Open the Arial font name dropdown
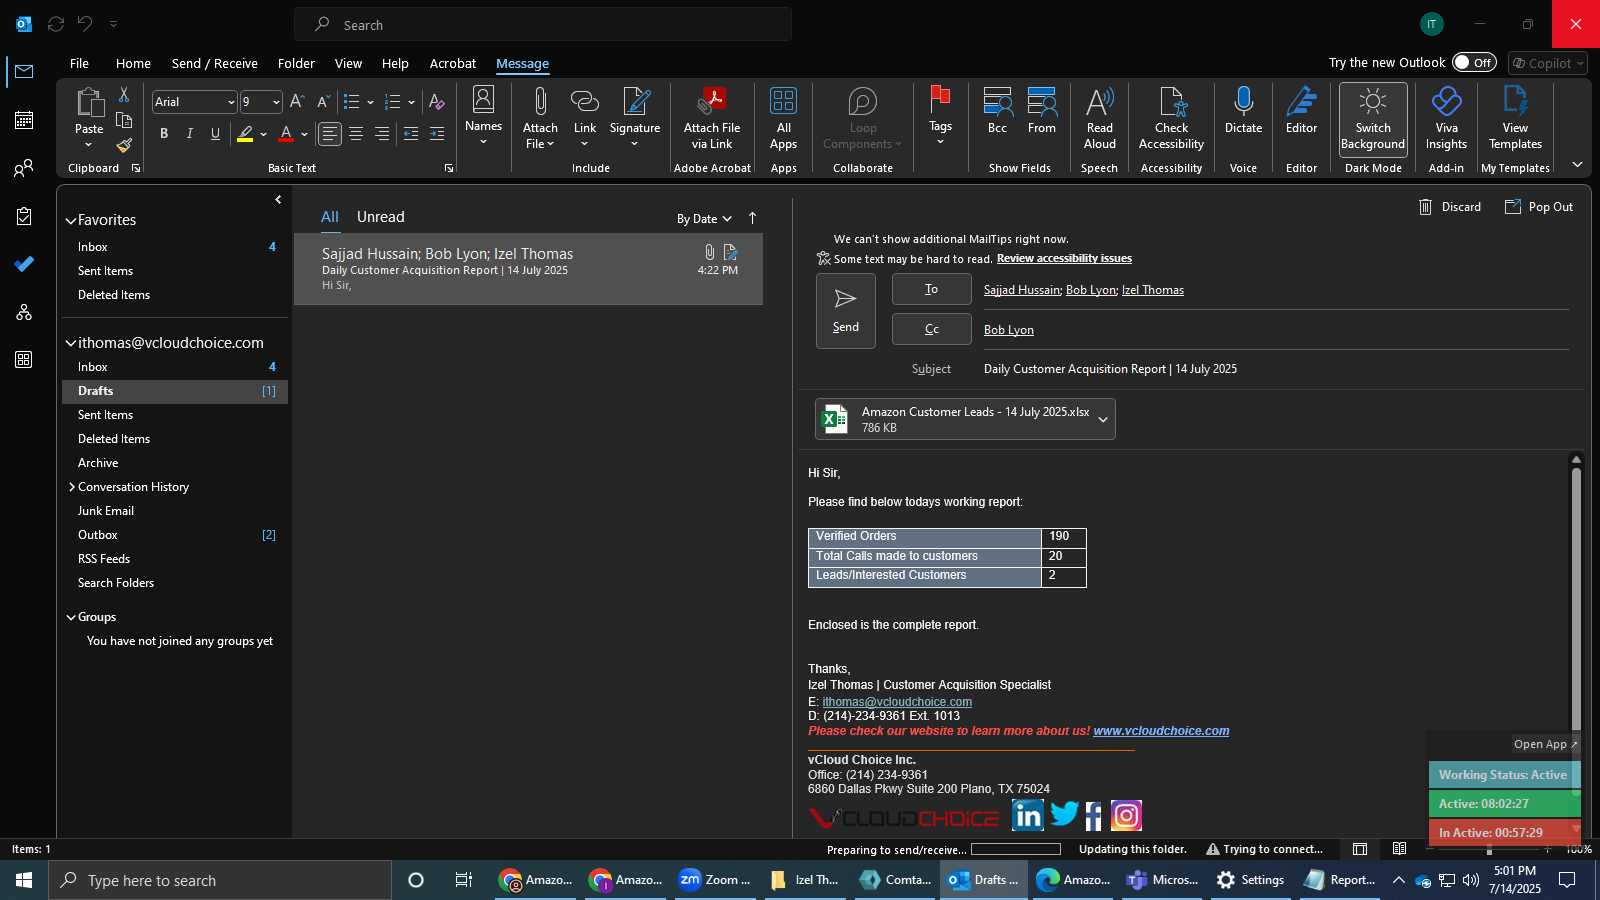1600x900 pixels. [x=230, y=102]
